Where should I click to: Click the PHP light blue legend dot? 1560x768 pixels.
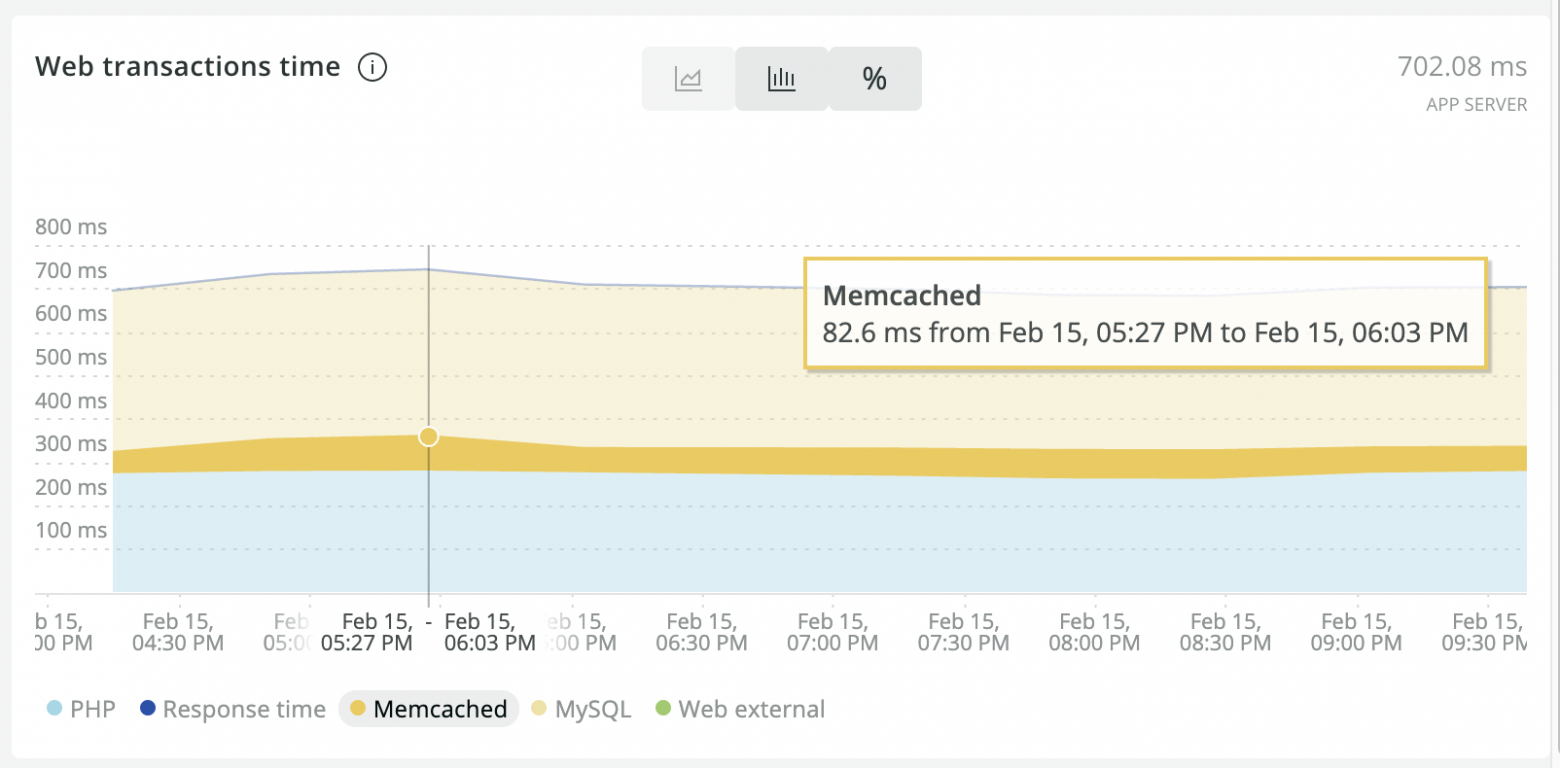pos(55,710)
